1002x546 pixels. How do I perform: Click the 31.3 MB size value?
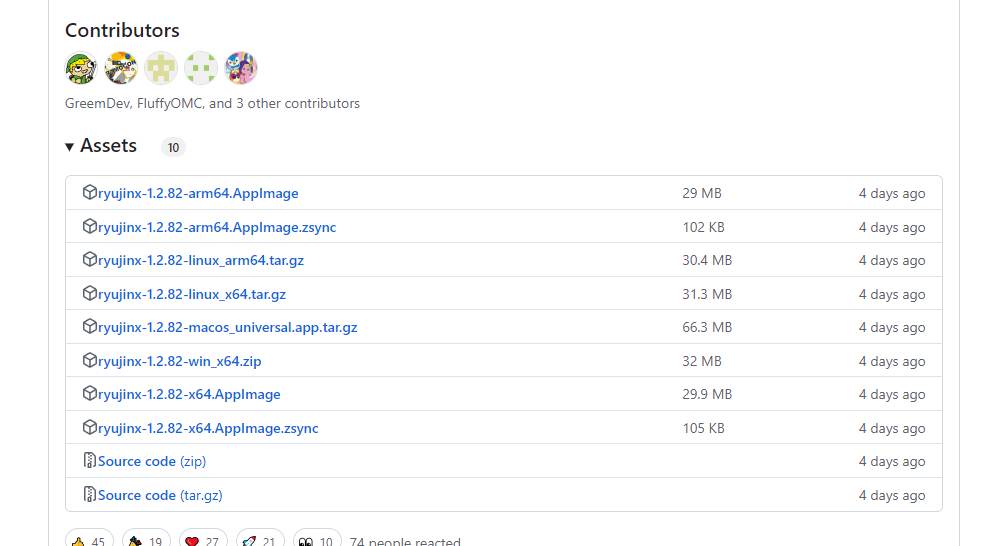pyautogui.click(x=707, y=294)
